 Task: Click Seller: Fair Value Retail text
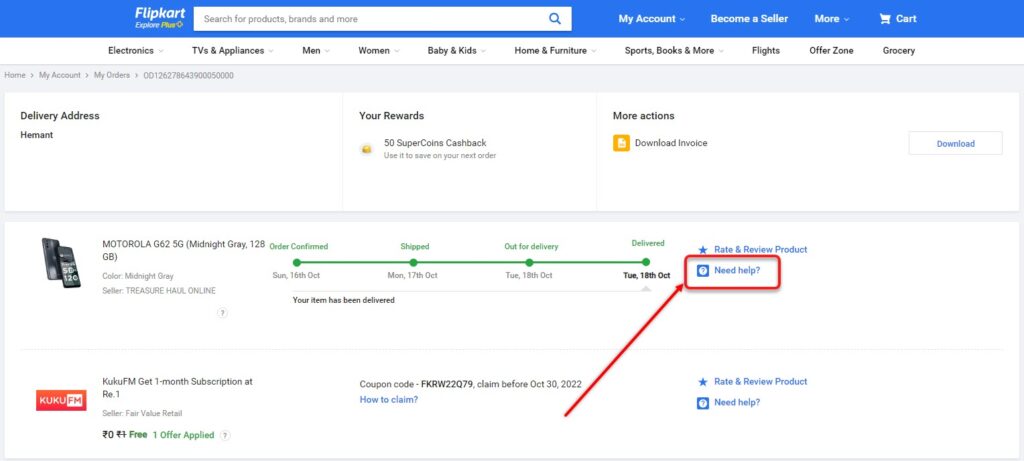[142, 413]
